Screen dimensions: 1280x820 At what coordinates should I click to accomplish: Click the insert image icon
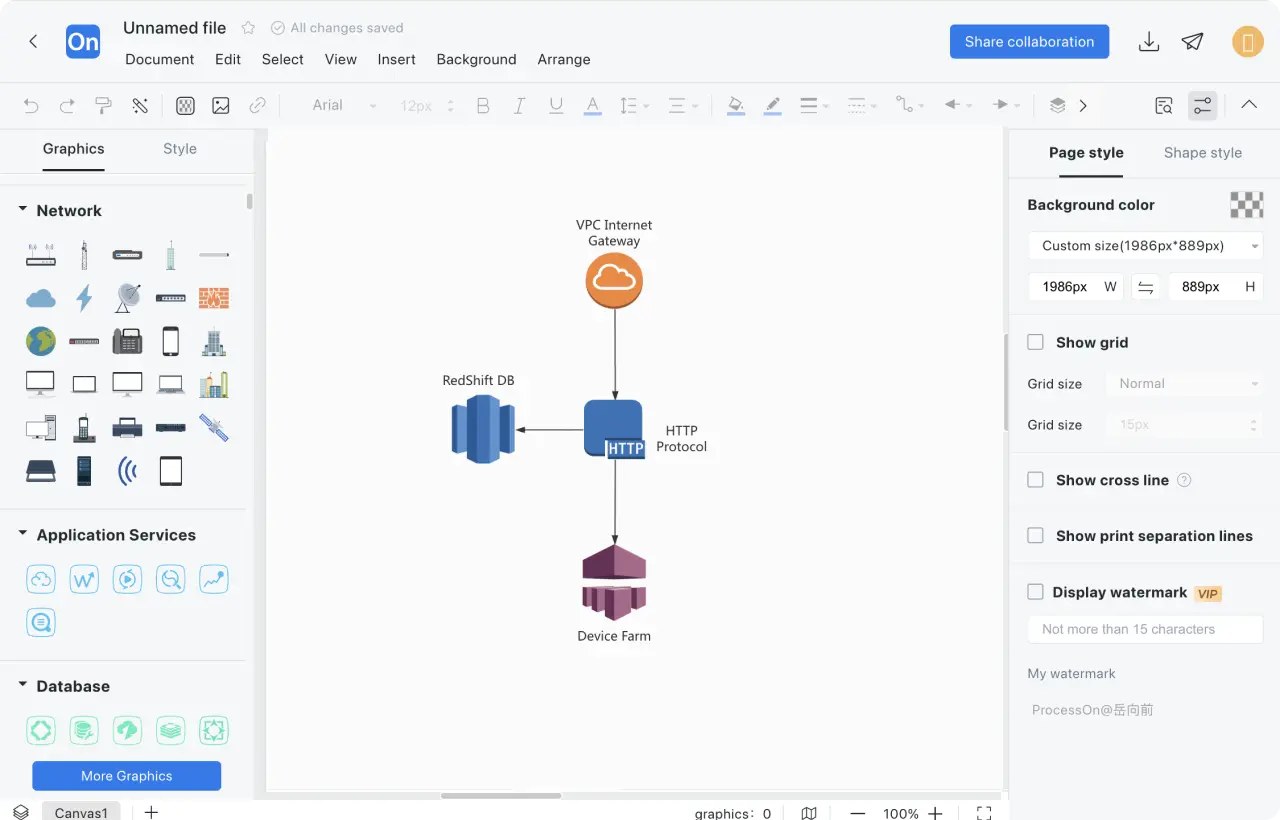pyautogui.click(x=221, y=105)
